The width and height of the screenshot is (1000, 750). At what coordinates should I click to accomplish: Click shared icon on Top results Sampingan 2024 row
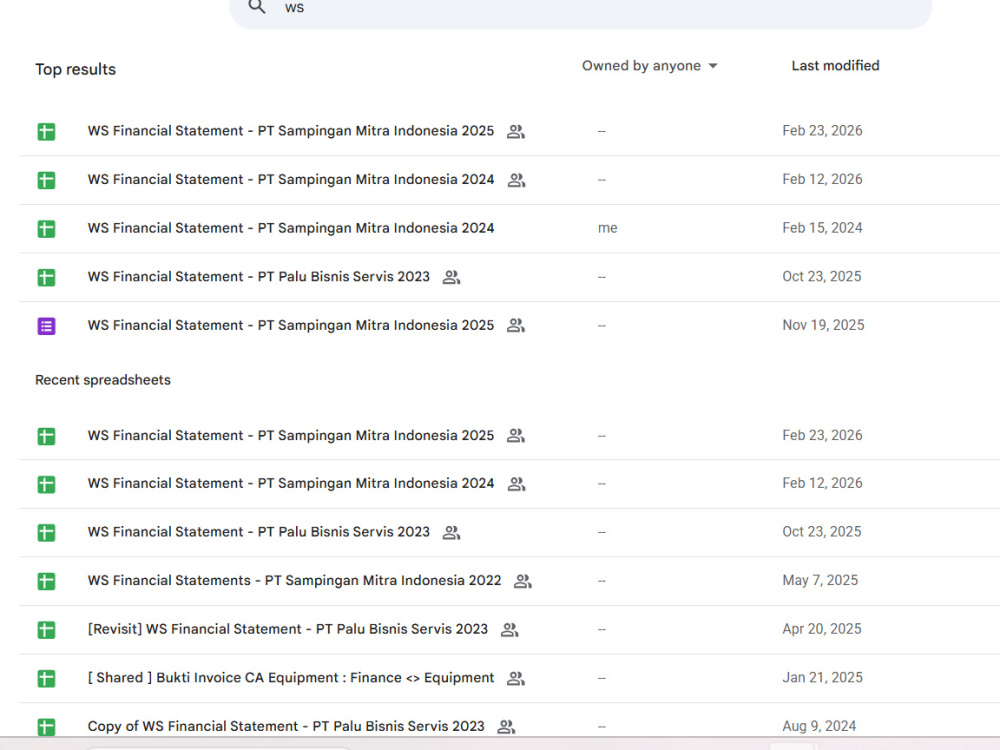point(516,180)
